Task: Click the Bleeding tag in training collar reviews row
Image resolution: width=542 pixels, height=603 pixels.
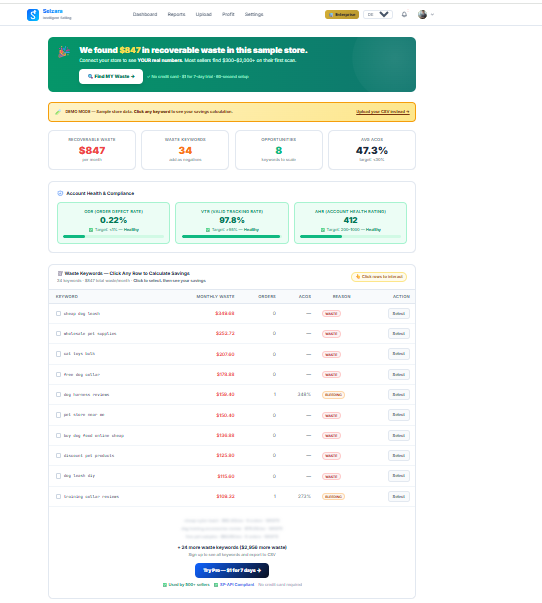Action: coord(333,496)
